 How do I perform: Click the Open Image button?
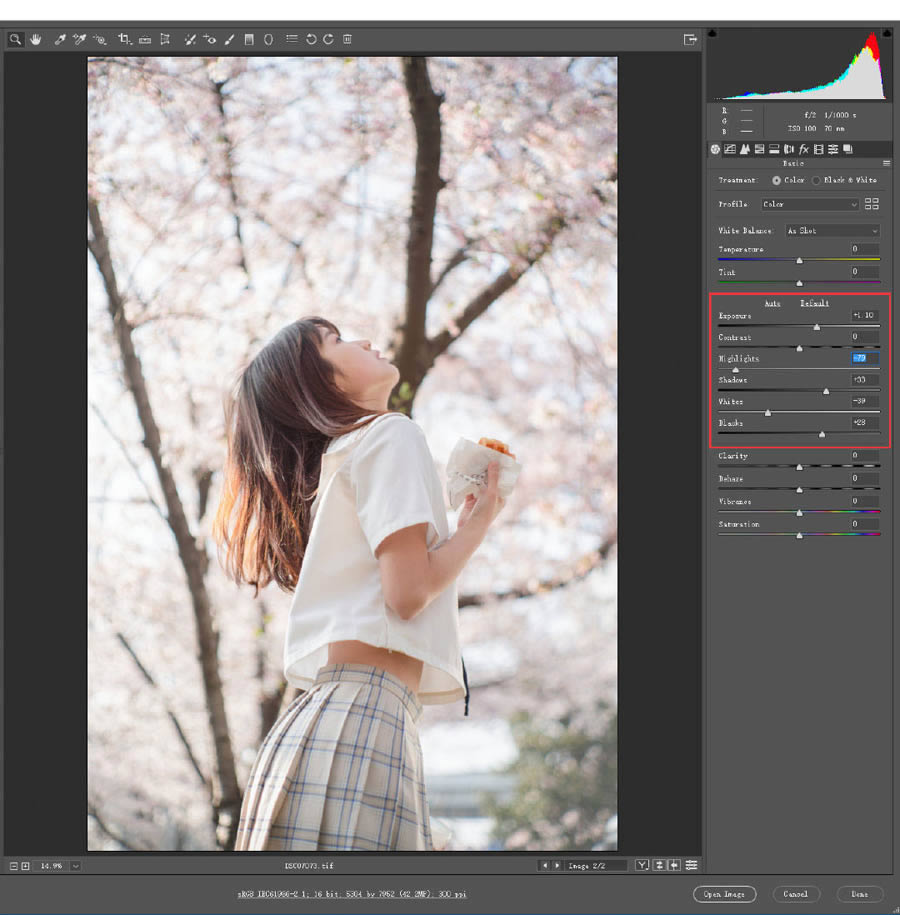coord(724,893)
